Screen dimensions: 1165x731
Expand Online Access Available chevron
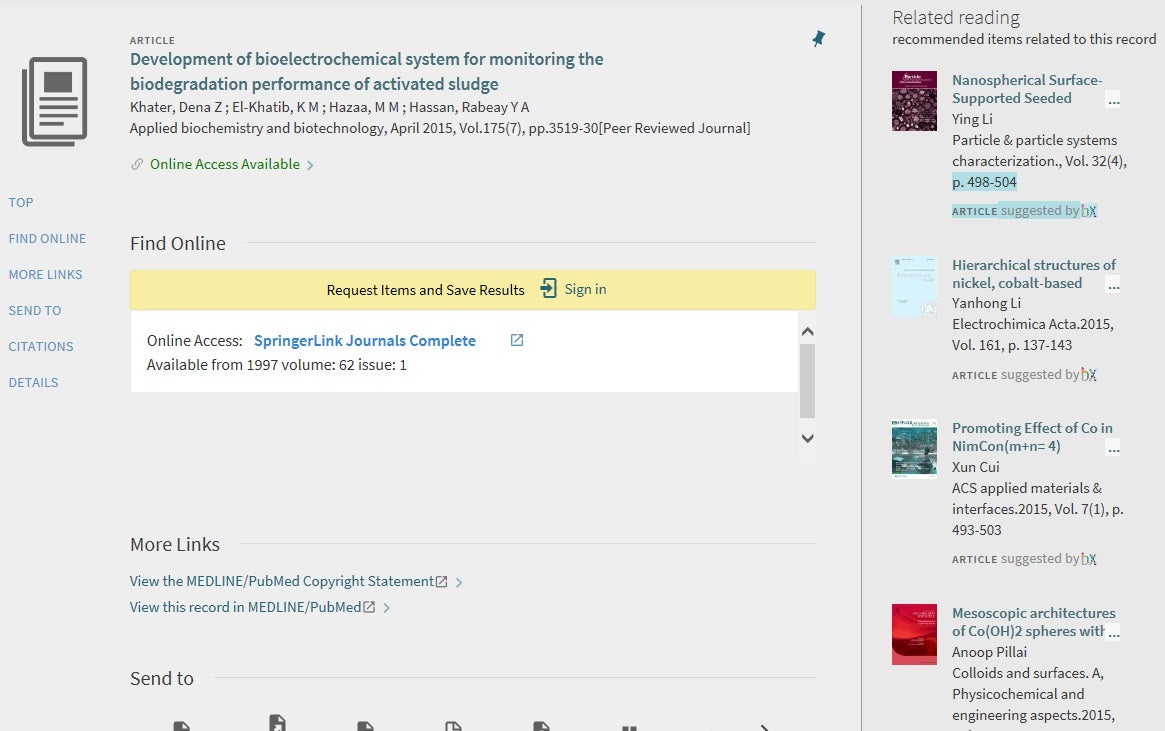tap(311, 165)
